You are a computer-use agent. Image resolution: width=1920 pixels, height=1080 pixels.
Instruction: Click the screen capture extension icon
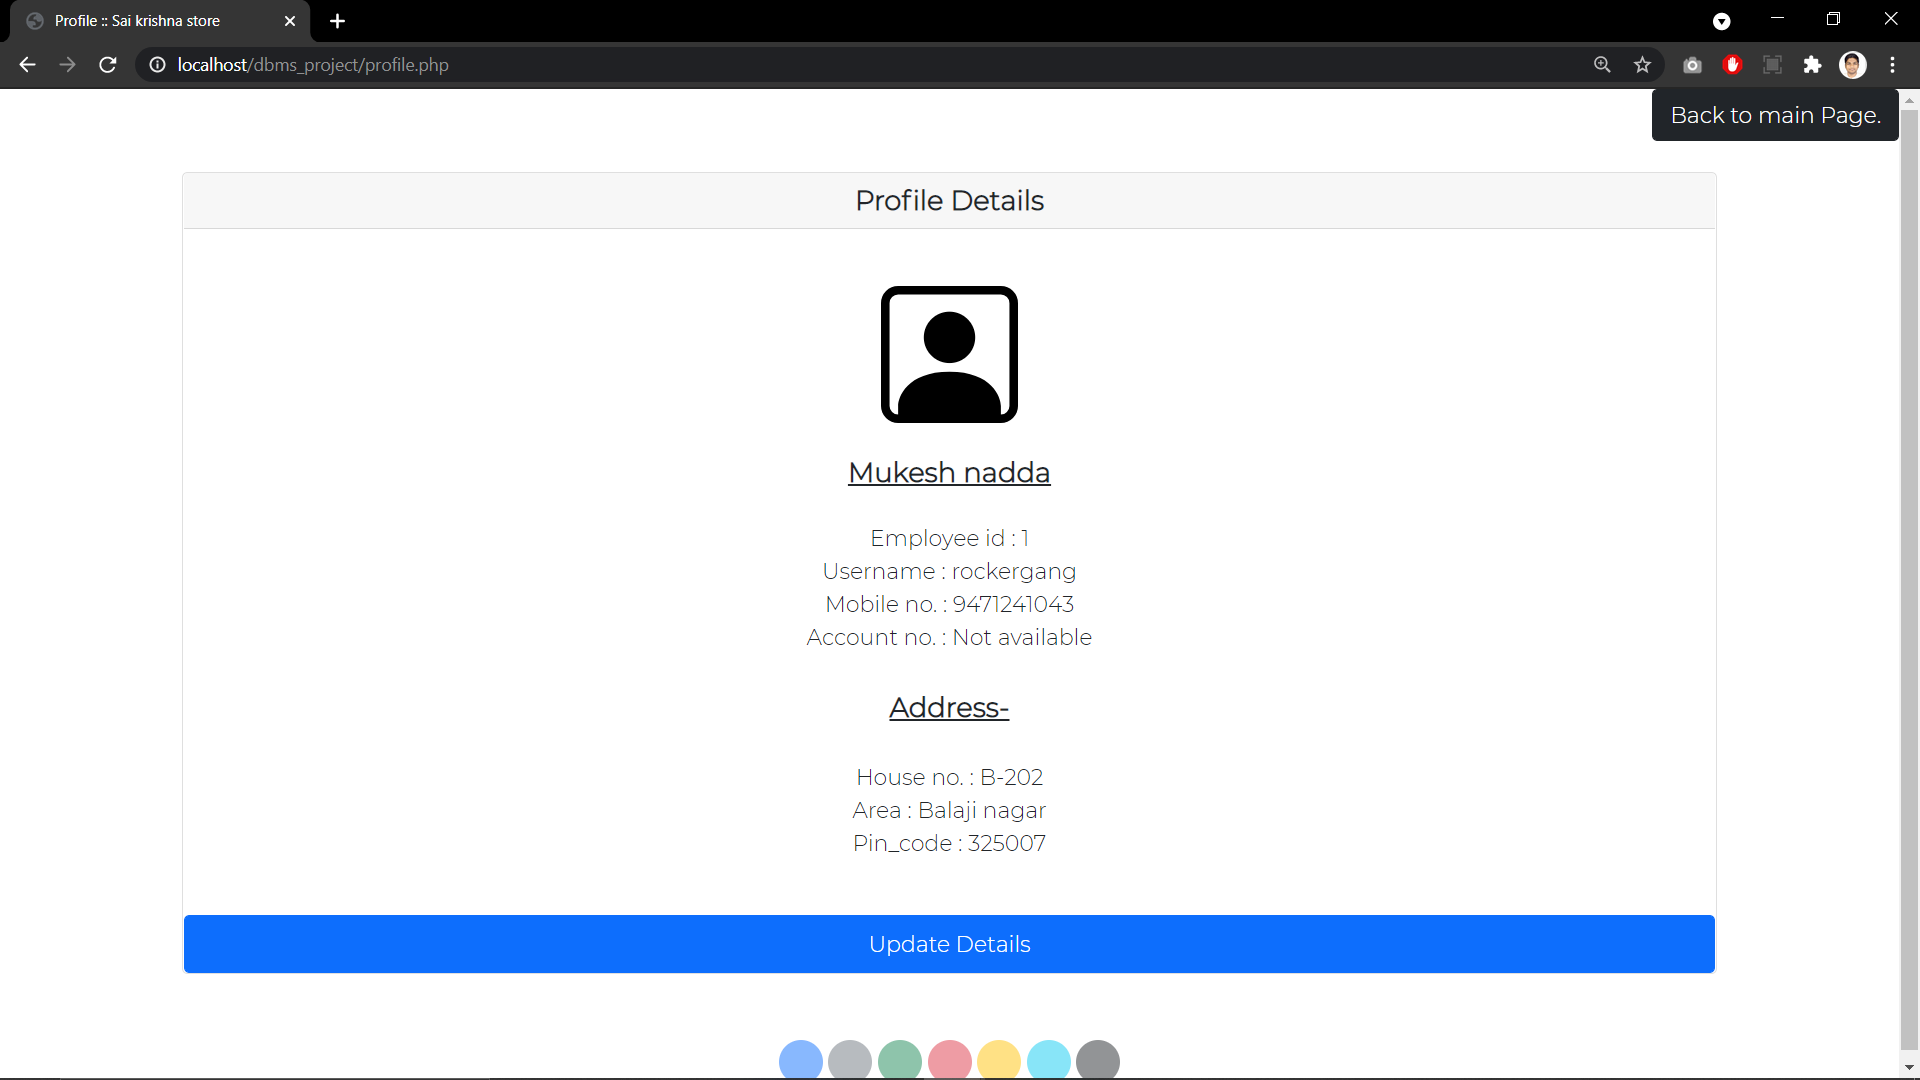pyautogui.click(x=1772, y=65)
